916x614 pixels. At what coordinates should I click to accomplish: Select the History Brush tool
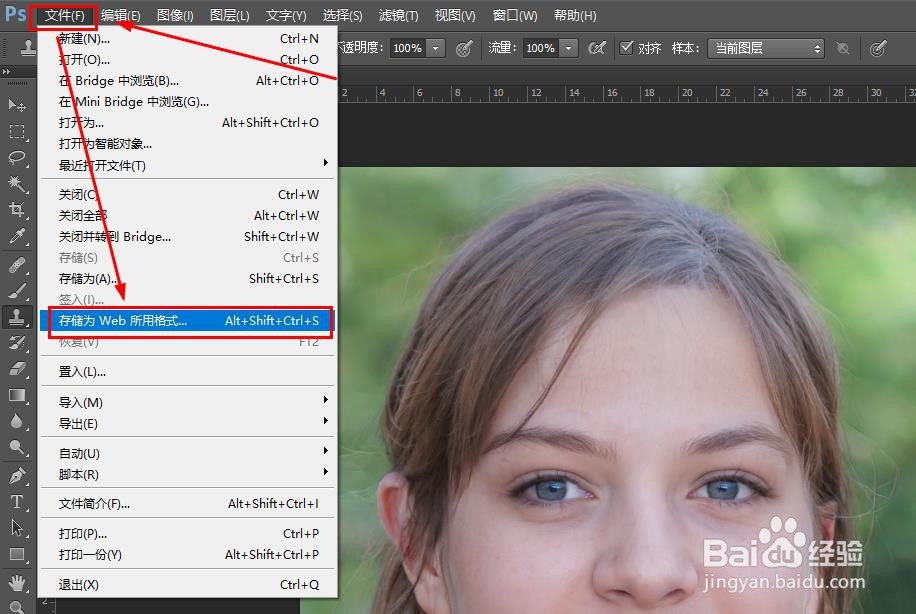[16, 343]
